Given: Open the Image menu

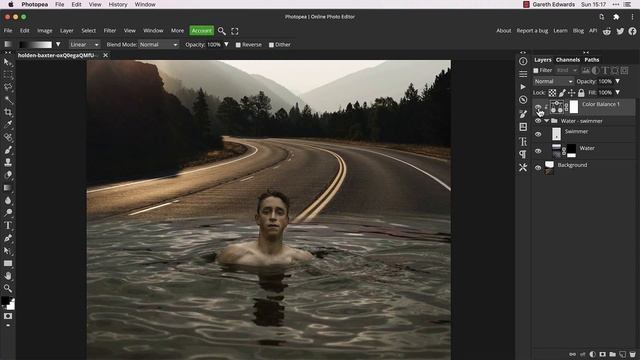Looking at the screenshot, I should click(44, 31).
